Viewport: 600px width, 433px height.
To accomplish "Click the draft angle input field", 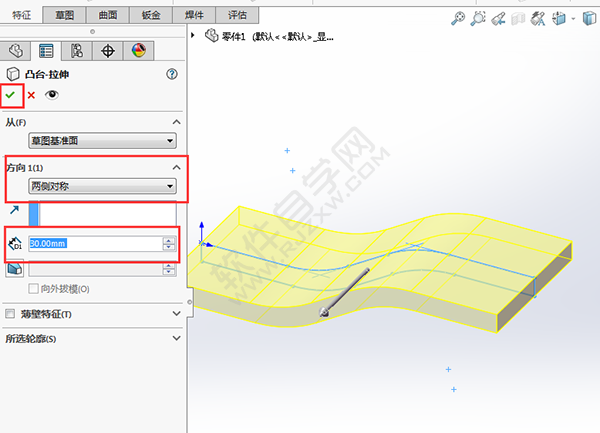I will [x=96, y=269].
